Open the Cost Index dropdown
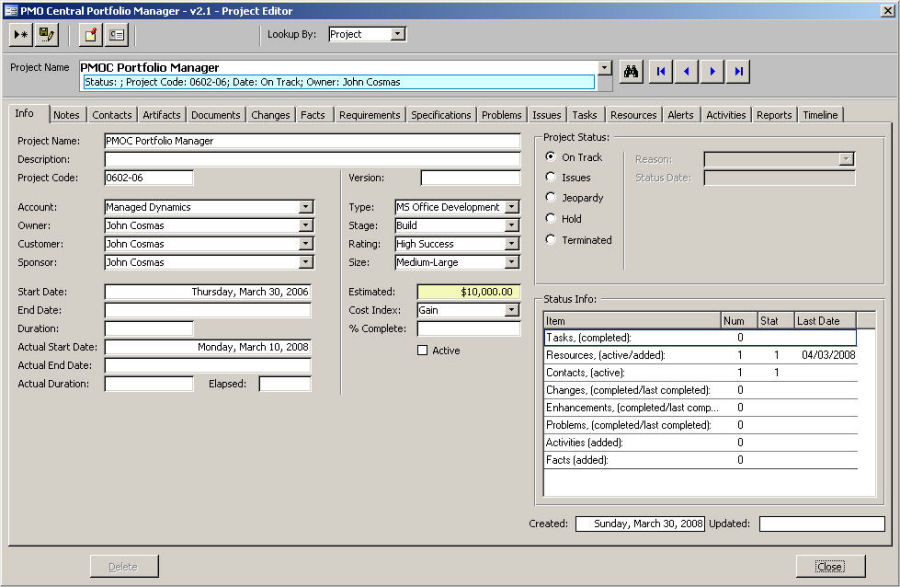Screen dimensions: 900x587 coord(512,310)
